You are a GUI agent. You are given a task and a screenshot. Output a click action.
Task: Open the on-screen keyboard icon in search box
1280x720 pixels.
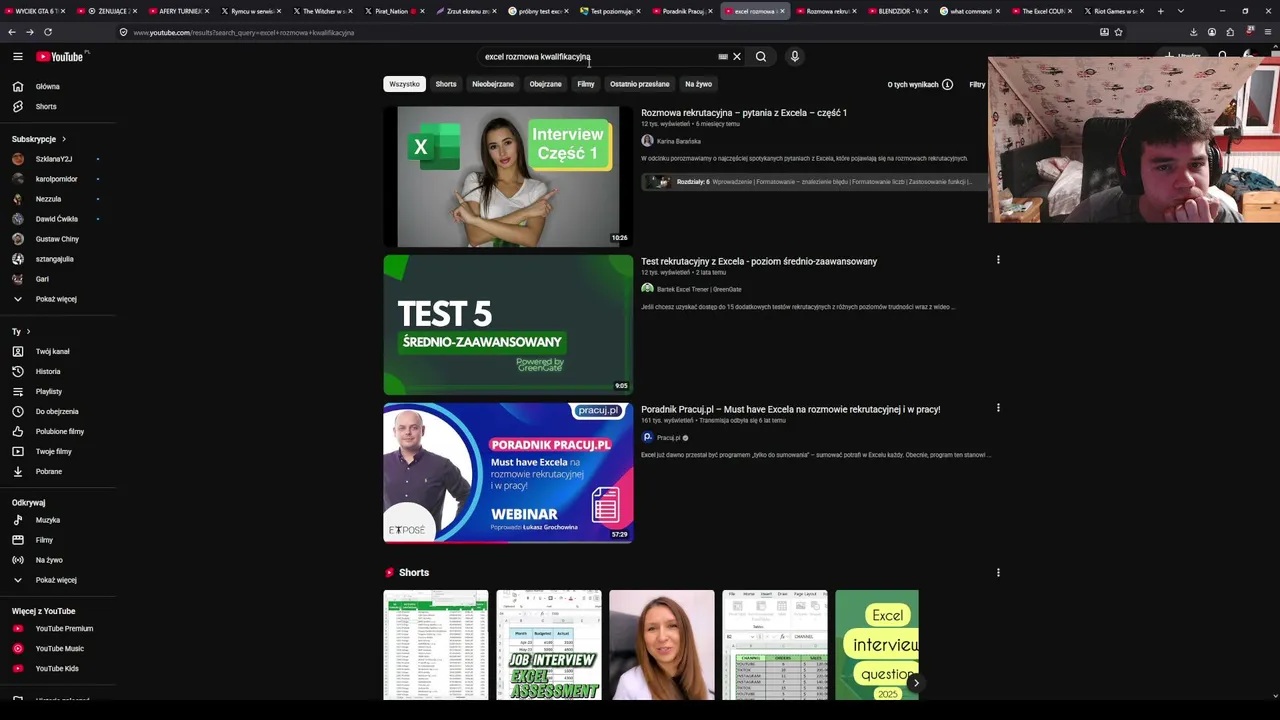point(723,57)
